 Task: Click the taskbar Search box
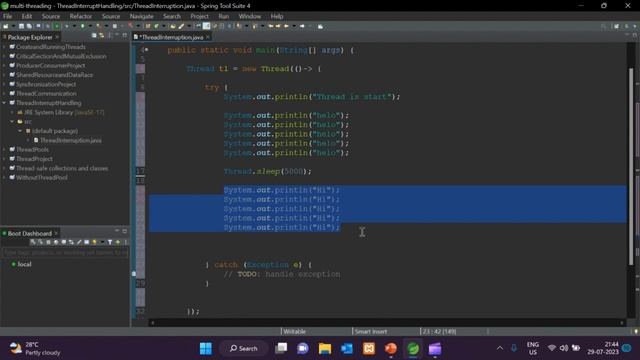point(244,349)
